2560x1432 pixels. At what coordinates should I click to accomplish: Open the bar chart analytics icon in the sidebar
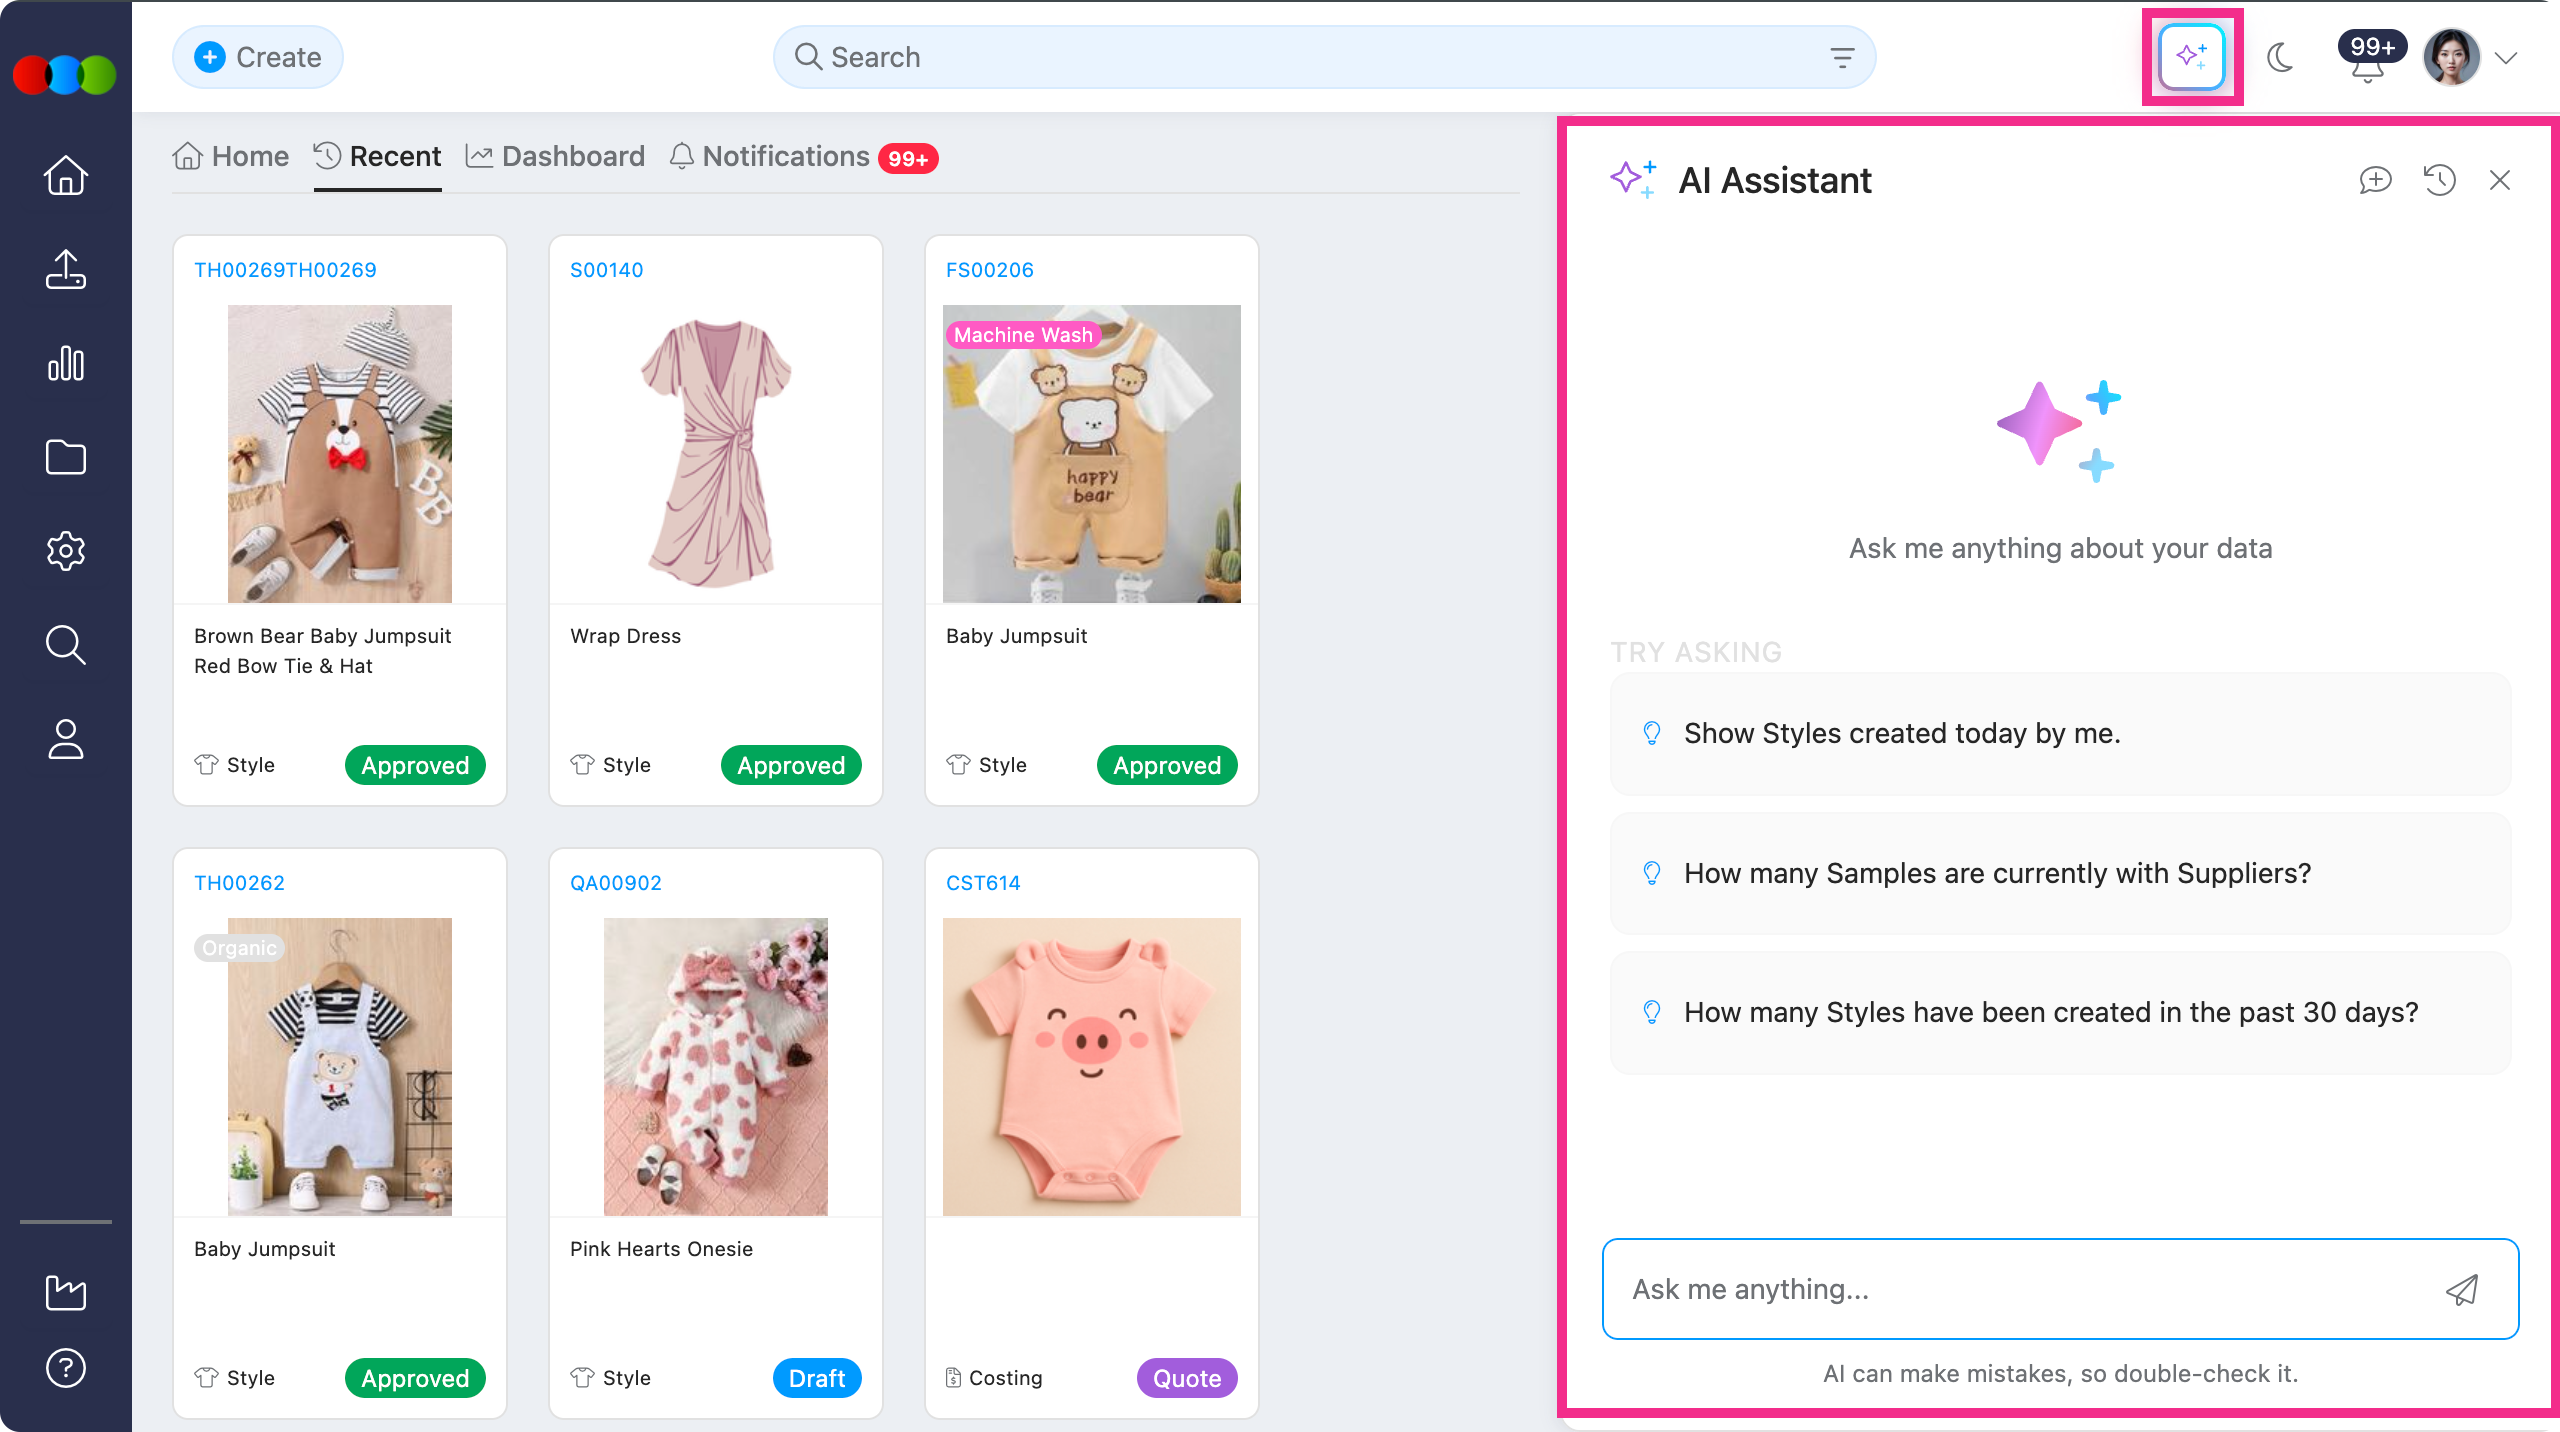pos(66,363)
